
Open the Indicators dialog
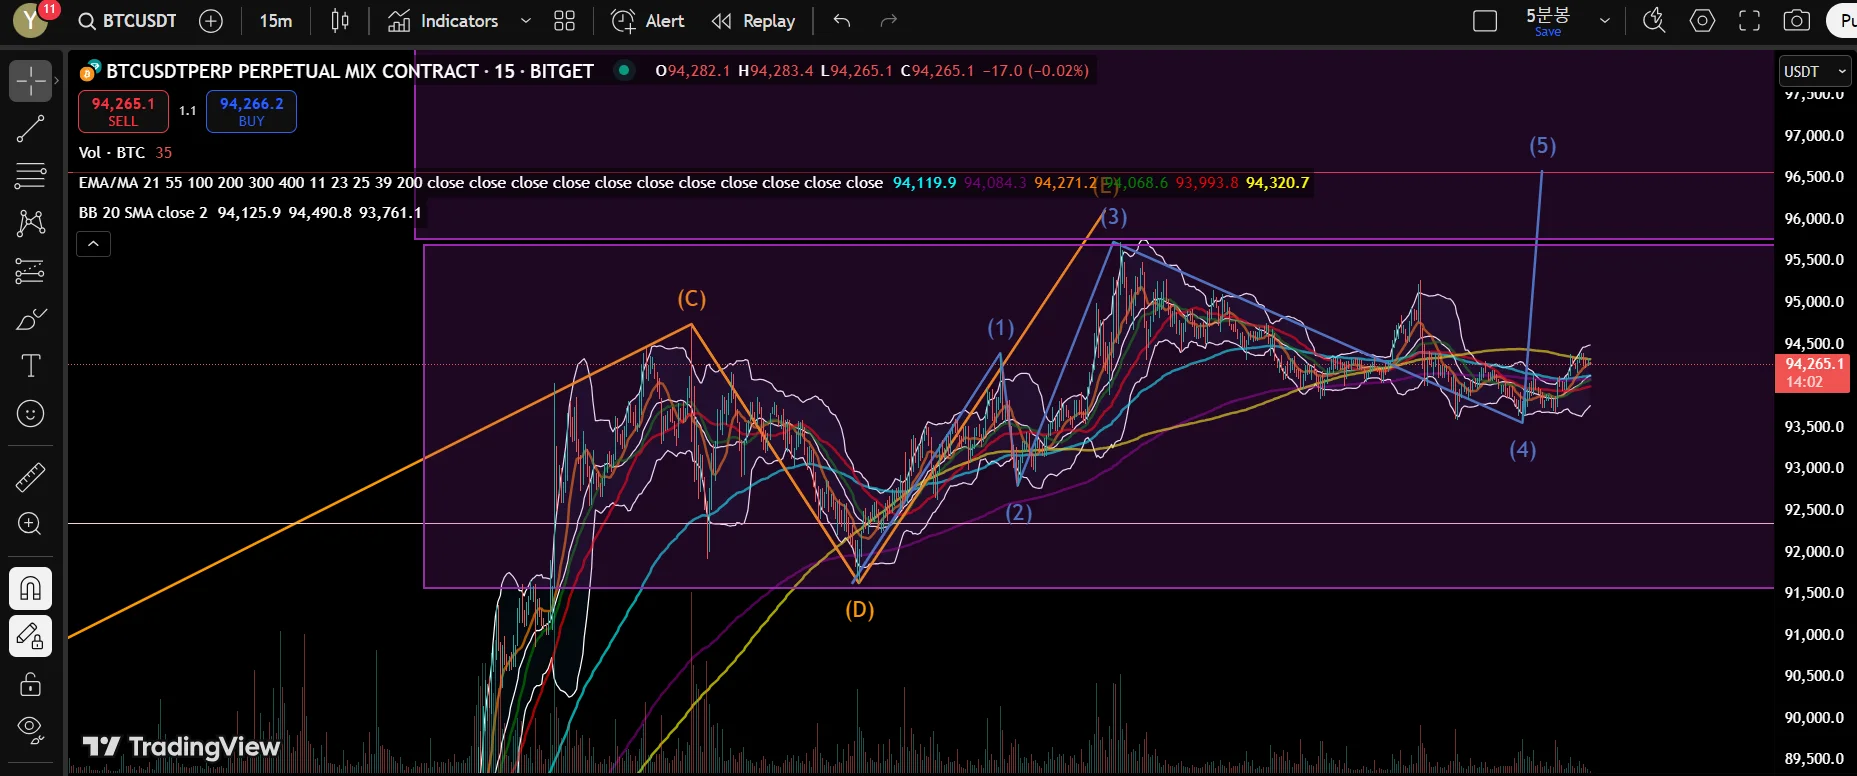(442, 21)
